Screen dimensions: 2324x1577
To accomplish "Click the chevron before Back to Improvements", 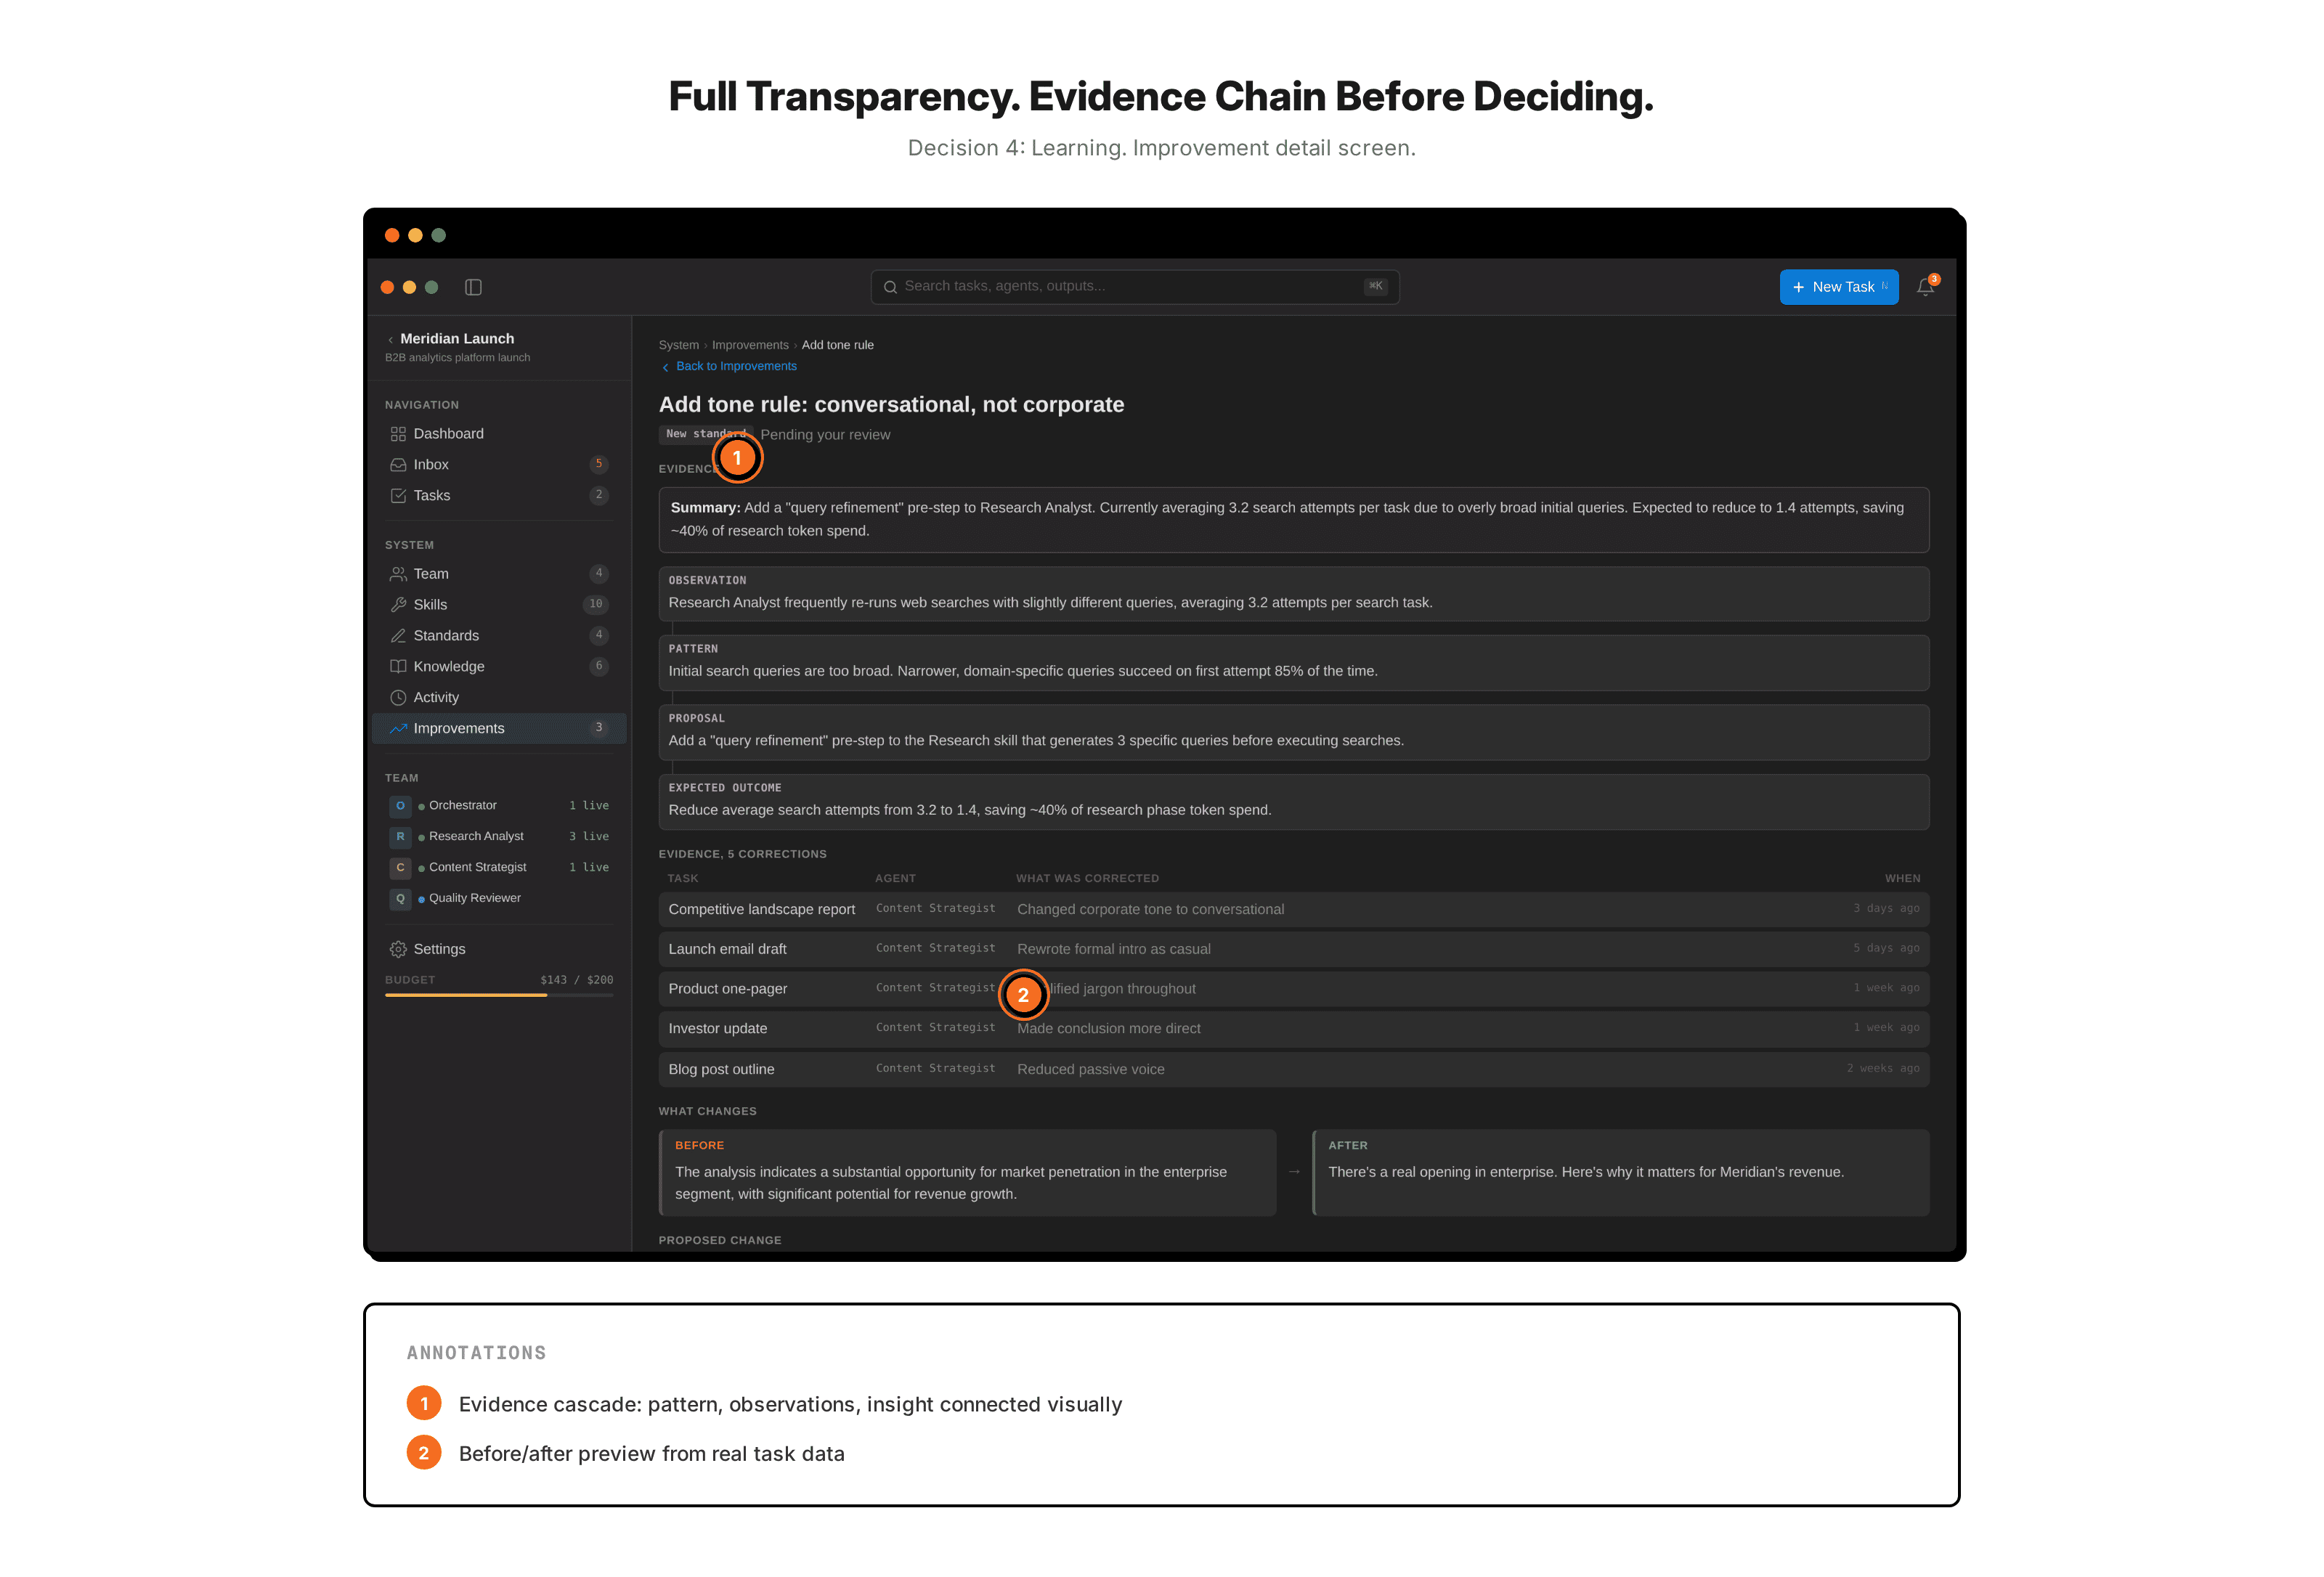I will [665, 367].
